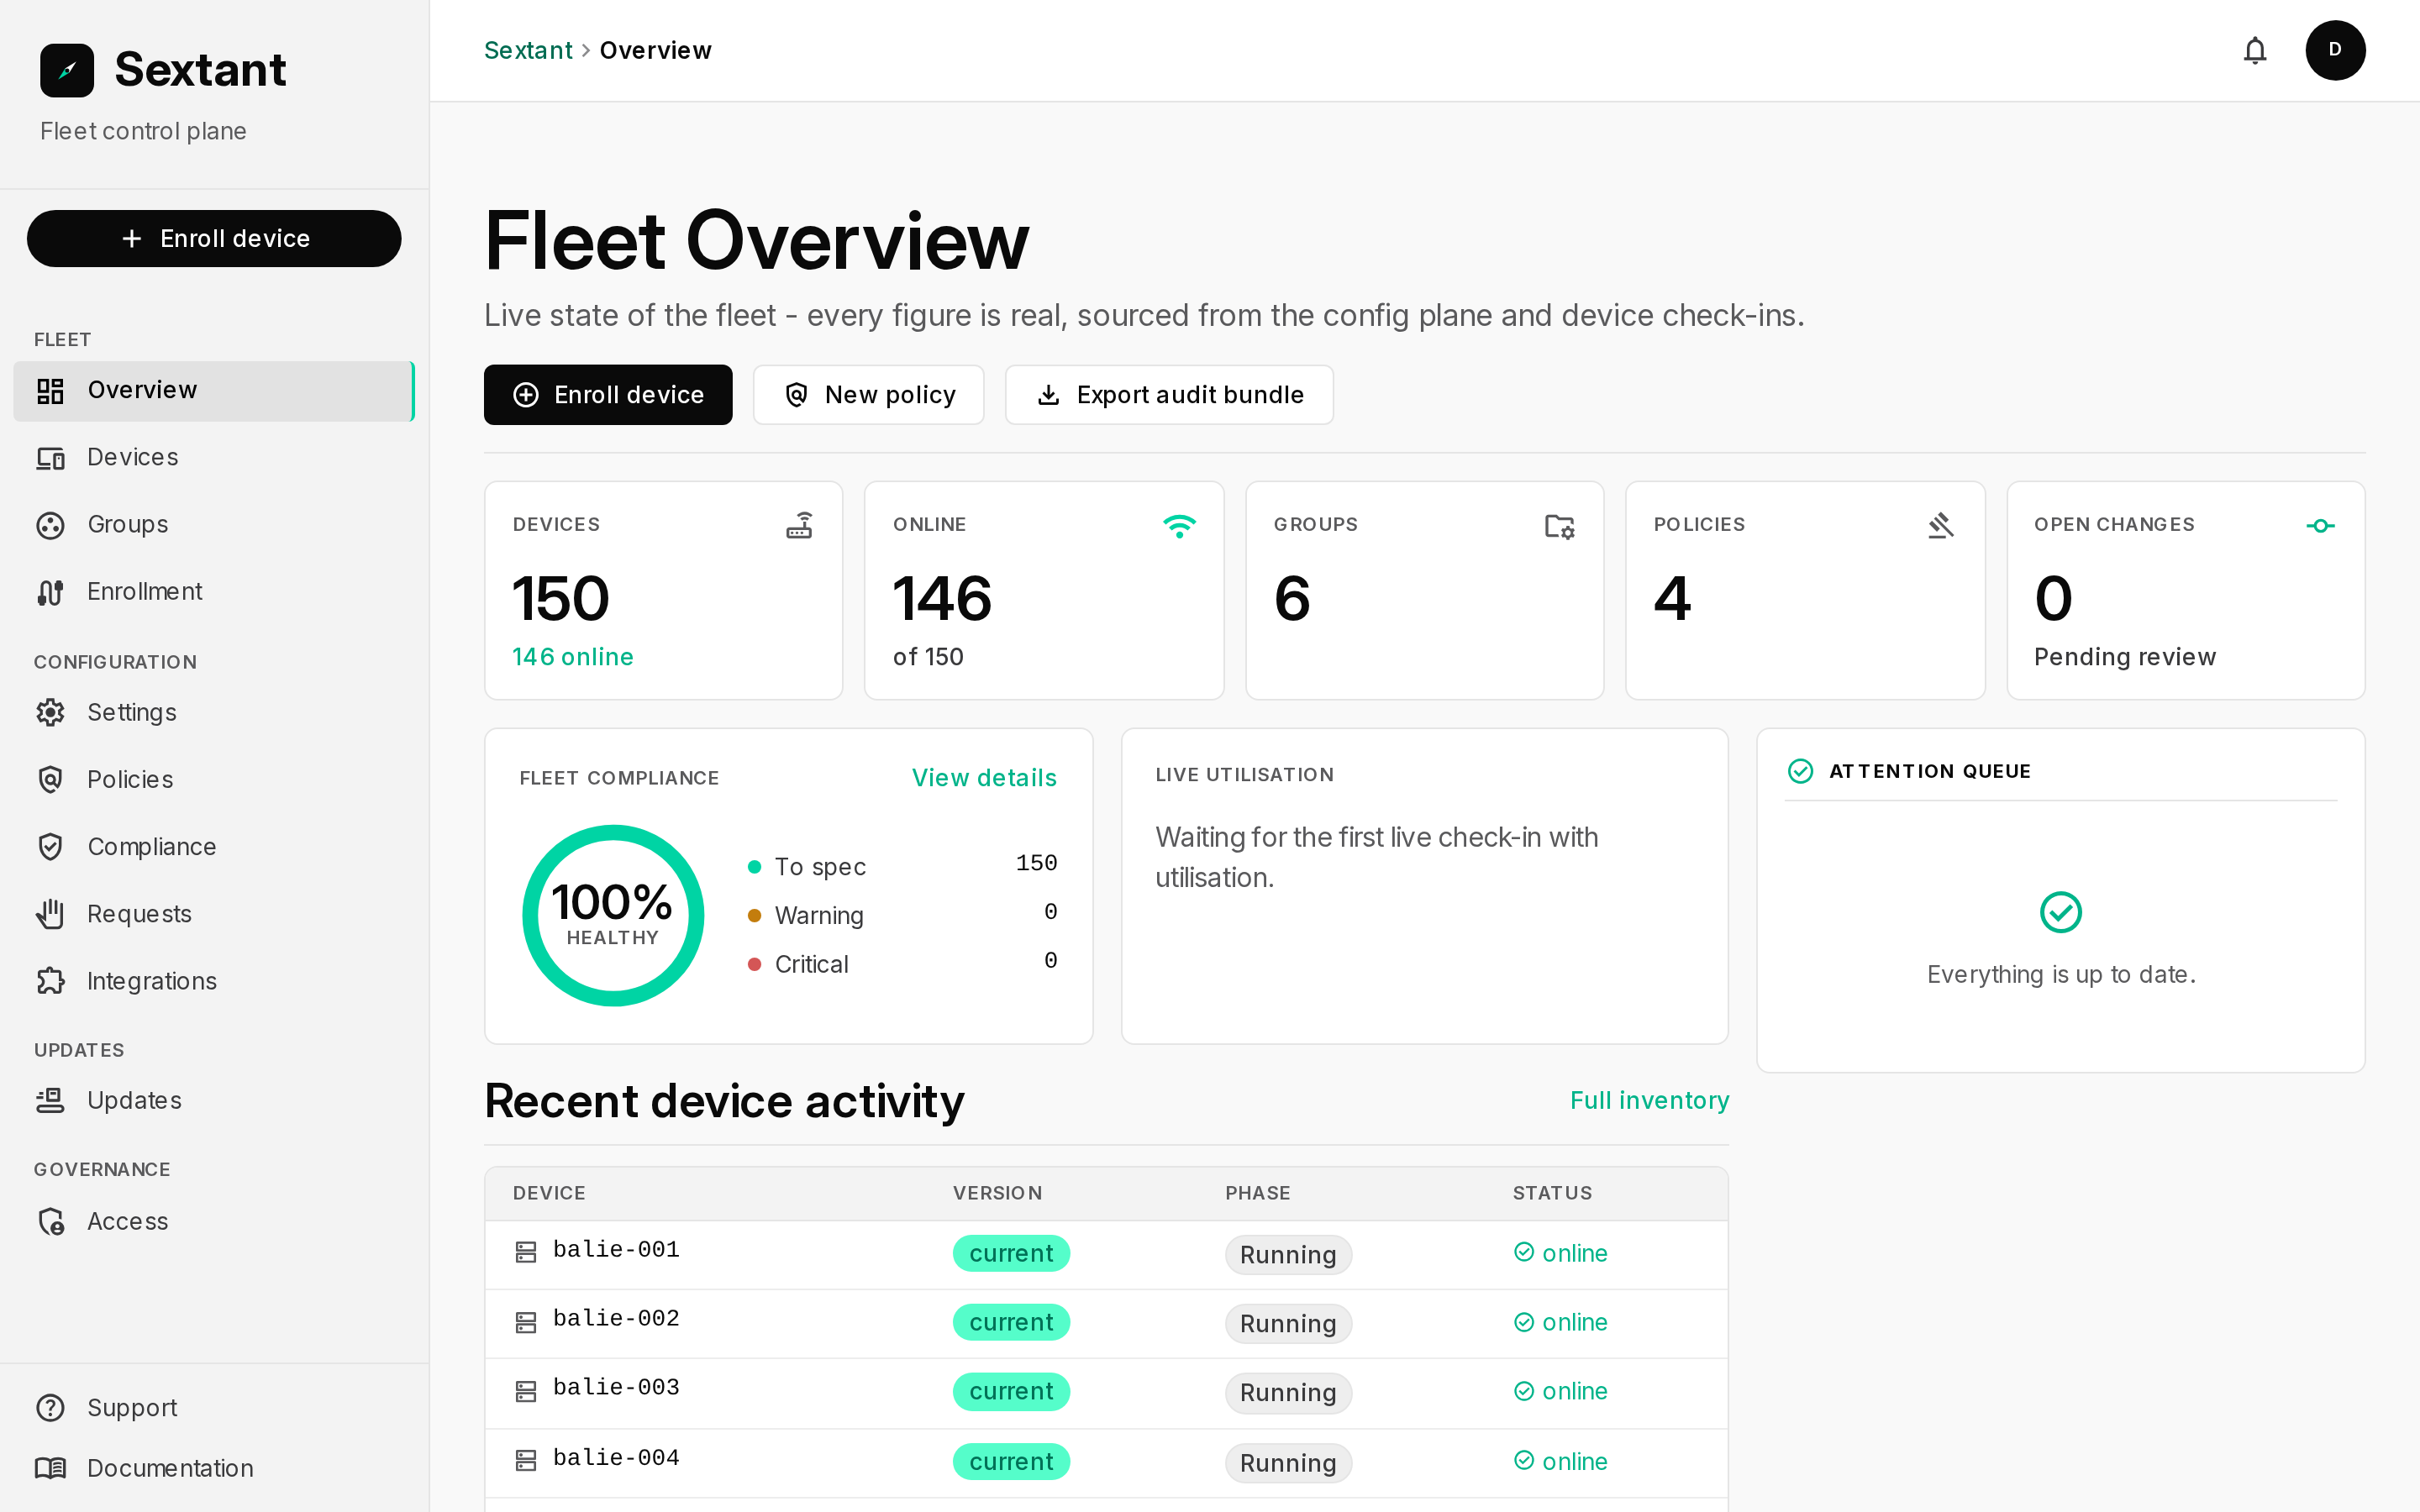Open the notifications bell
2420x1512 pixels.
[2255, 50]
